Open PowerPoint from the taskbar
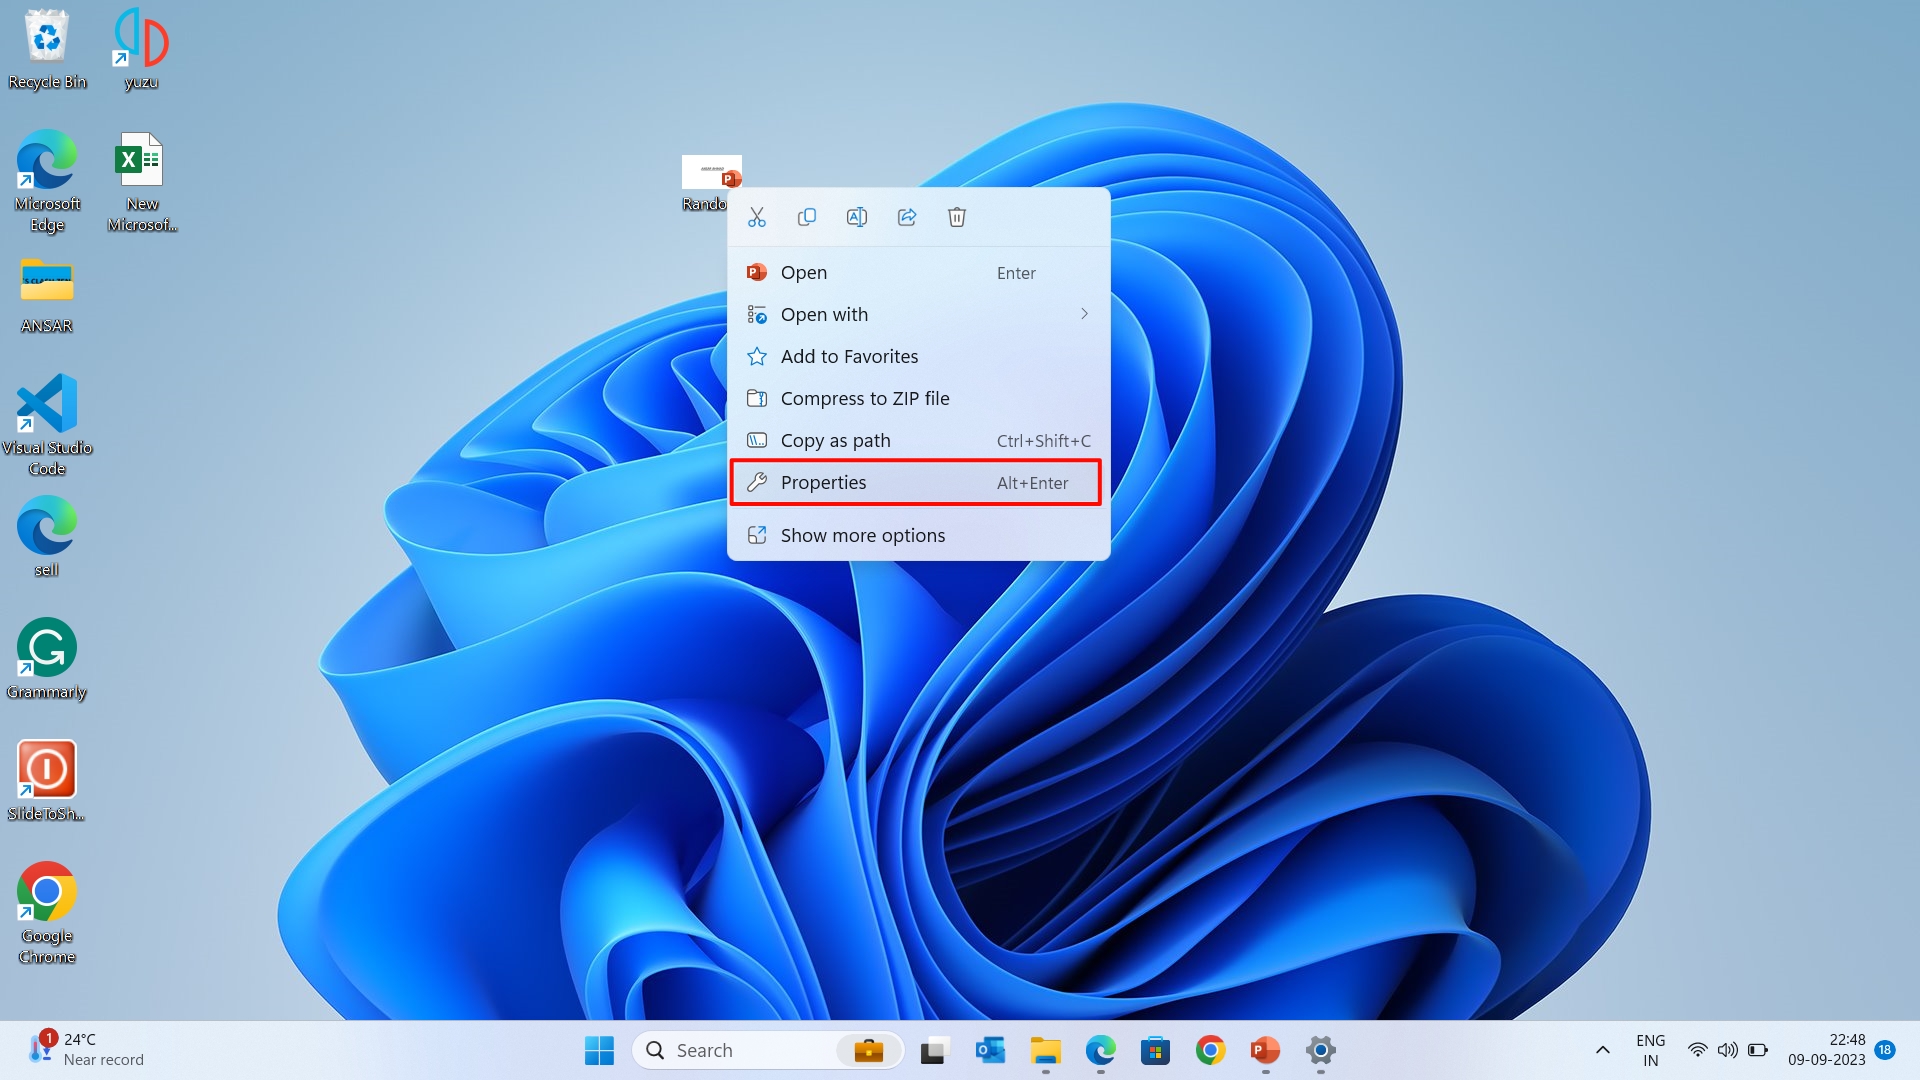The height and width of the screenshot is (1080, 1920). pos(1263,1051)
